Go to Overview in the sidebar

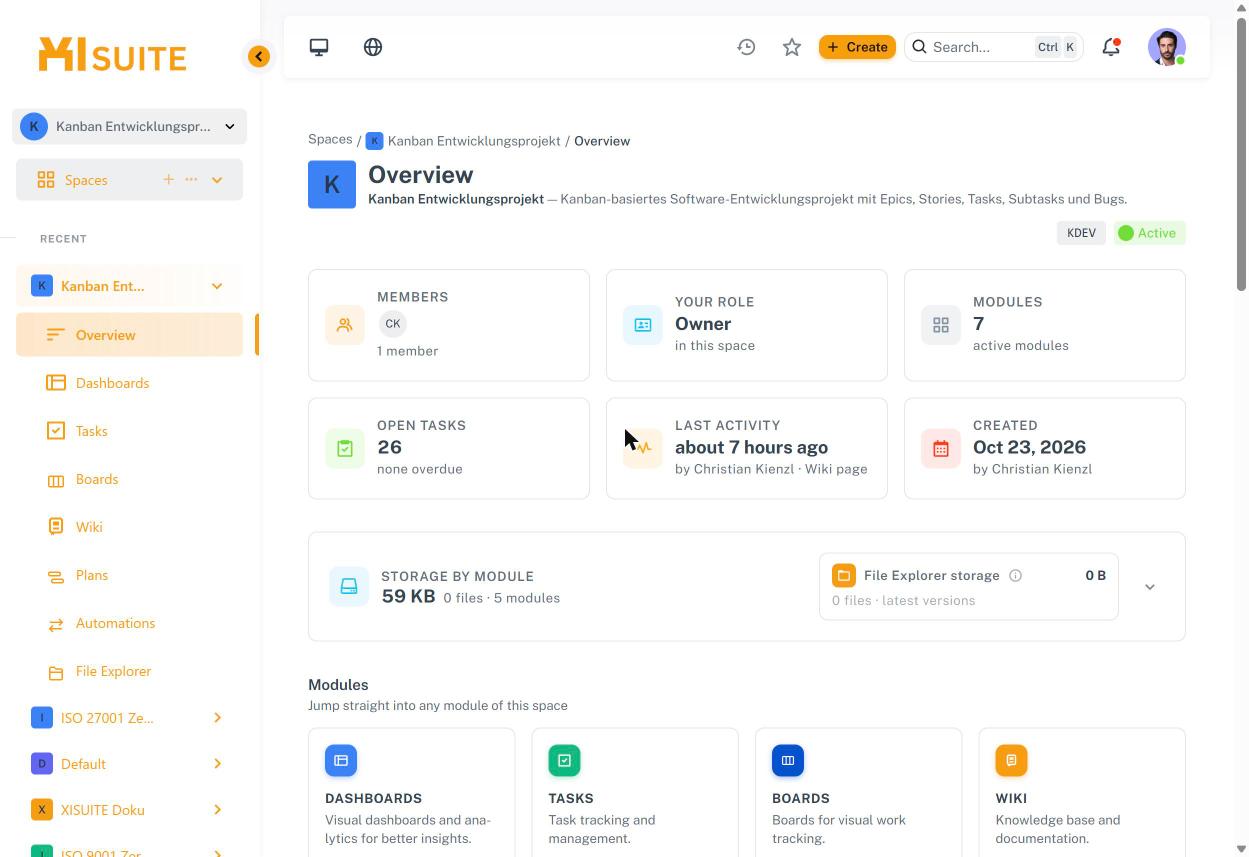coord(129,335)
